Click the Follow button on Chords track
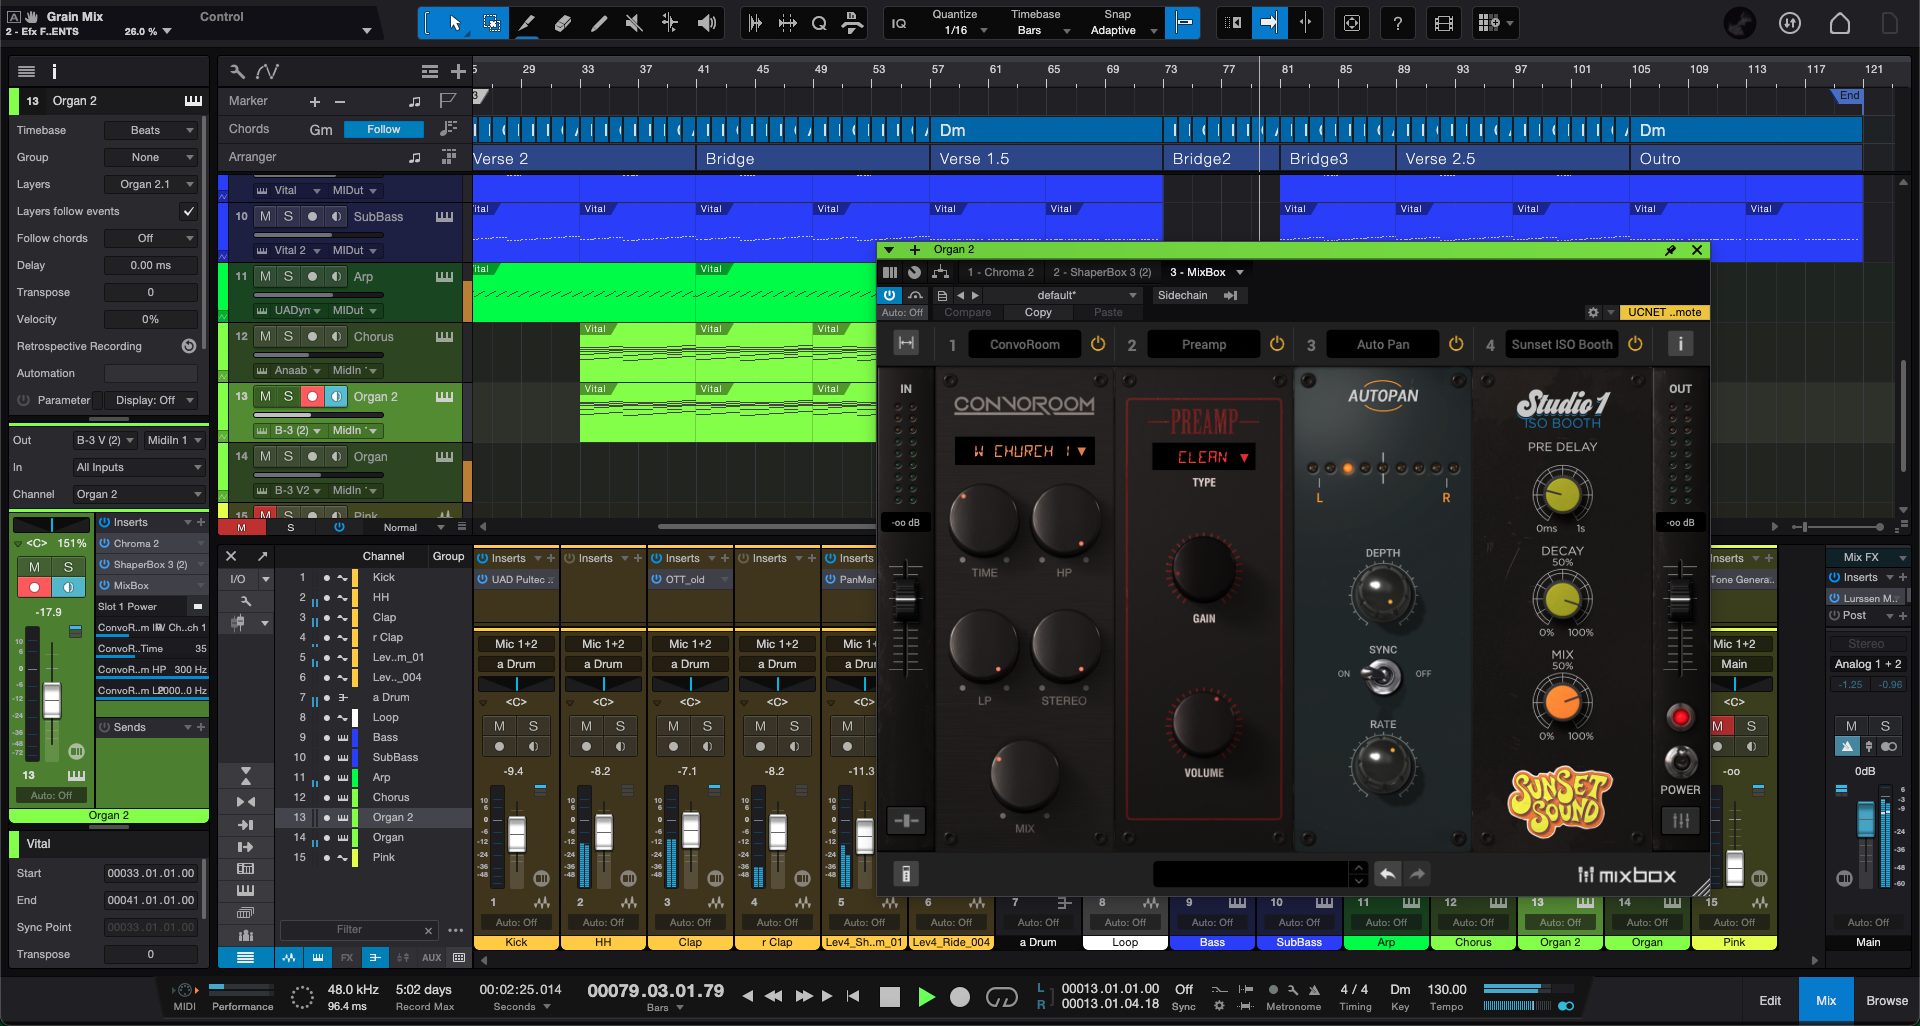The image size is (1920, 1026). 383,130
